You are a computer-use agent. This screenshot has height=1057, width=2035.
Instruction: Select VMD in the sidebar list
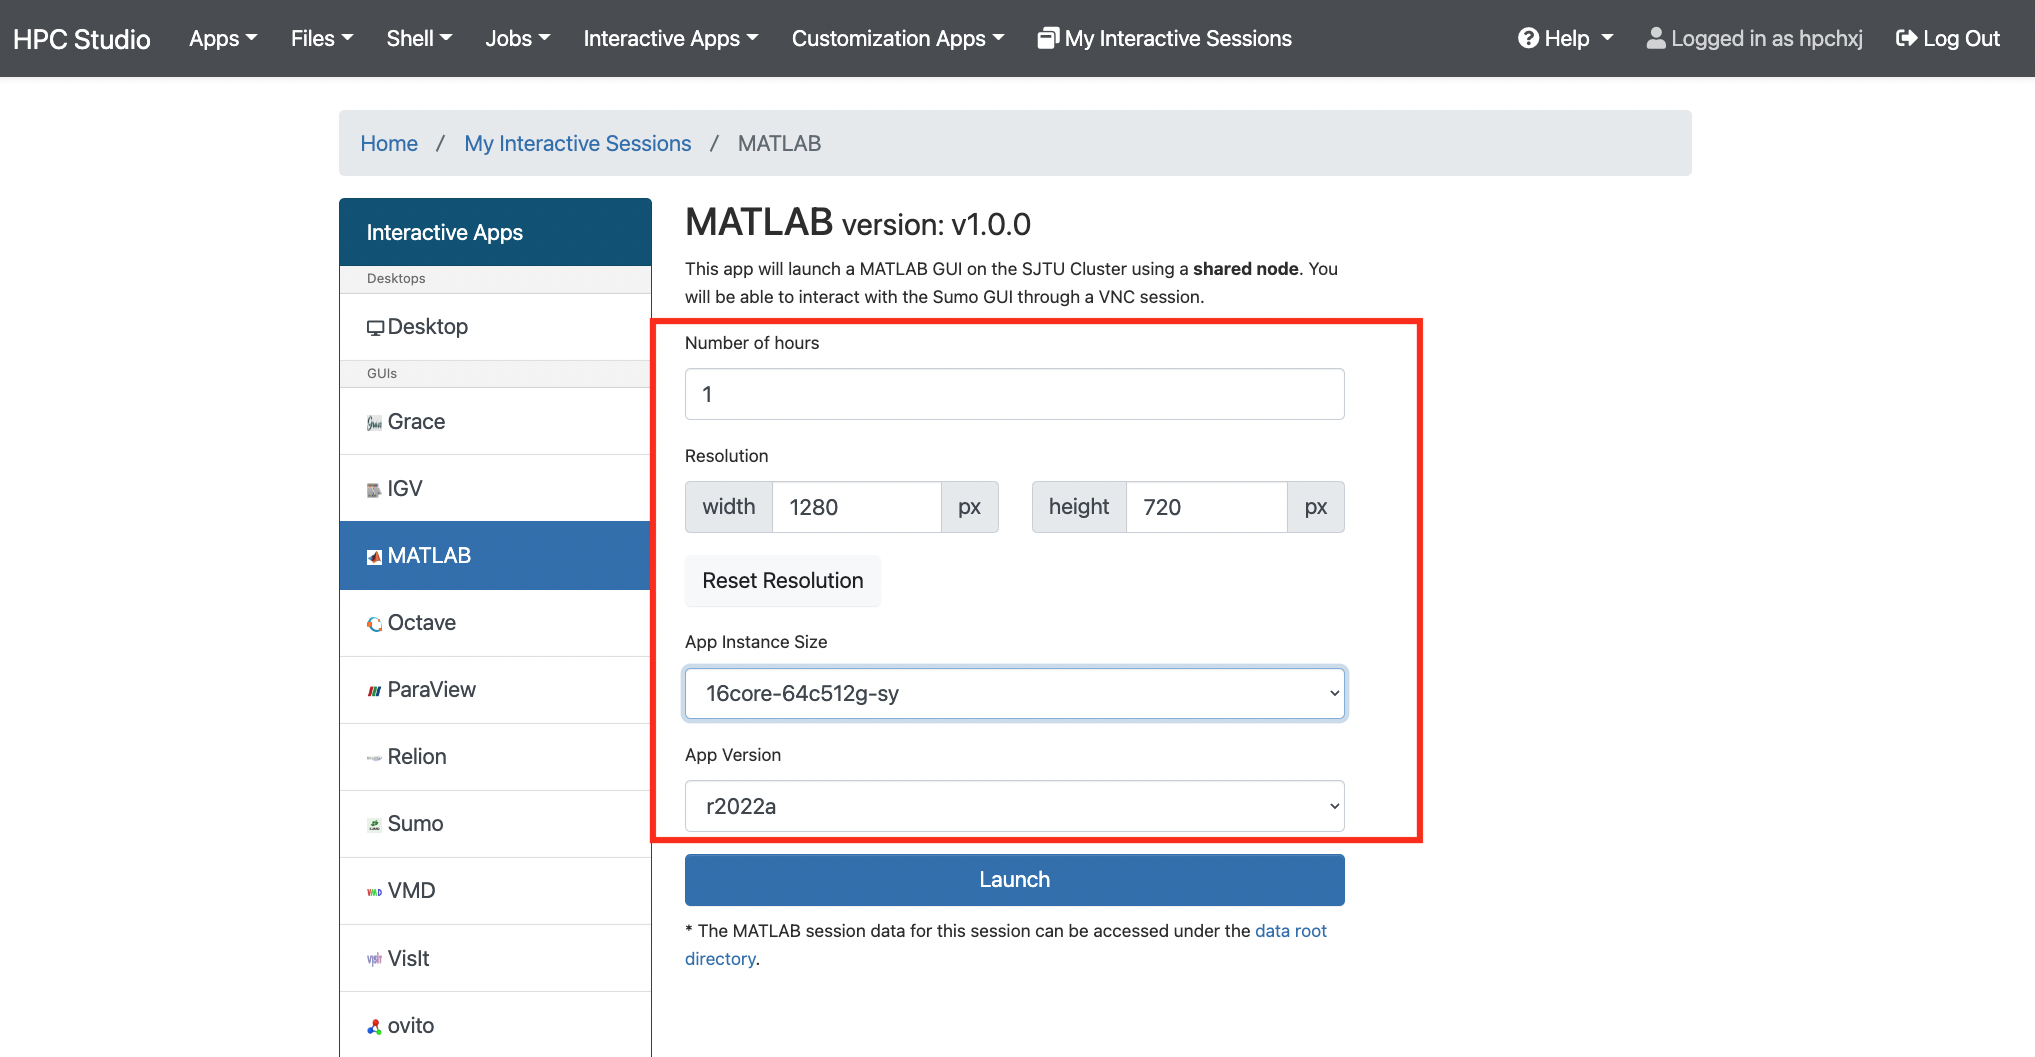[x=495, y=891]
